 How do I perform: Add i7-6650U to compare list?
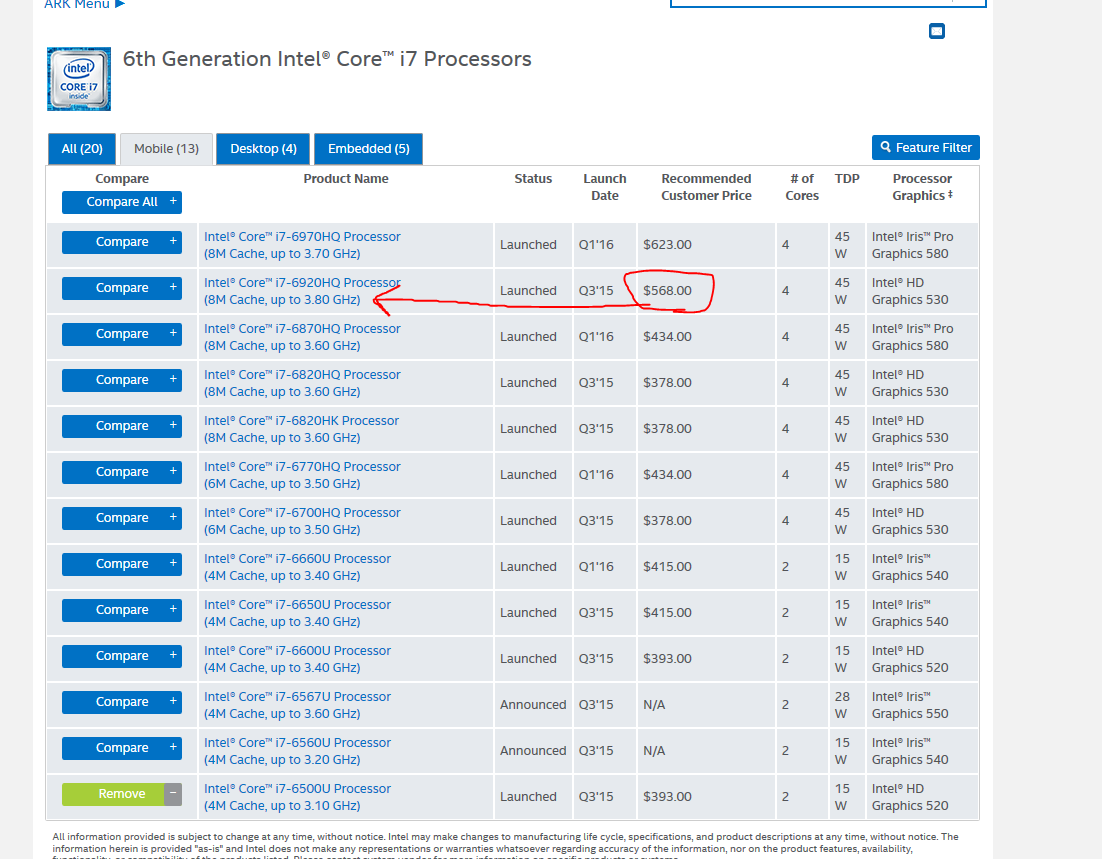[x=122, y=610]
